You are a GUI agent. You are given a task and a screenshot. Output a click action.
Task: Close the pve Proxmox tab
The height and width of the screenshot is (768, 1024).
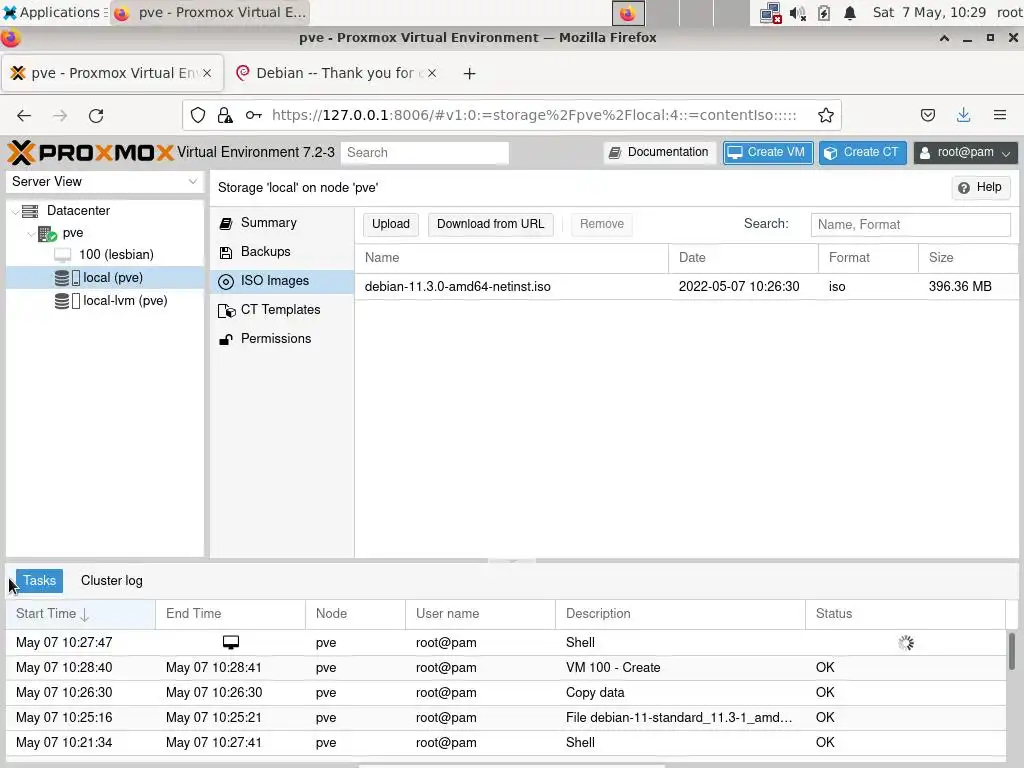tap(207, 73)
